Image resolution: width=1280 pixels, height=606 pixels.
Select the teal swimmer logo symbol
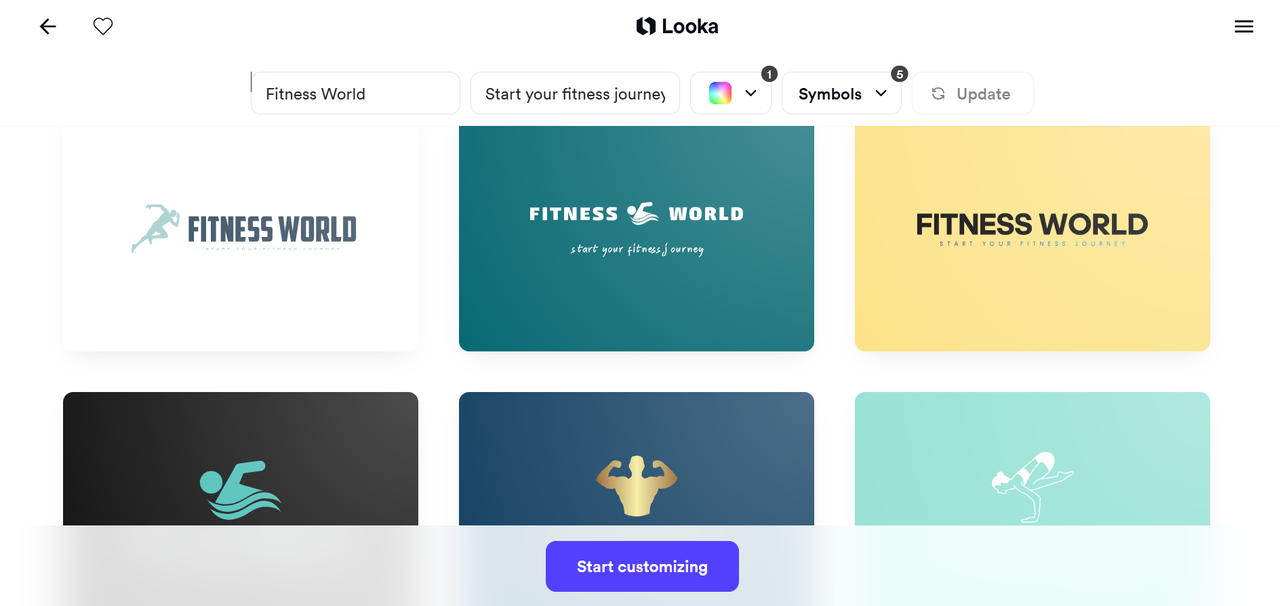240,490
